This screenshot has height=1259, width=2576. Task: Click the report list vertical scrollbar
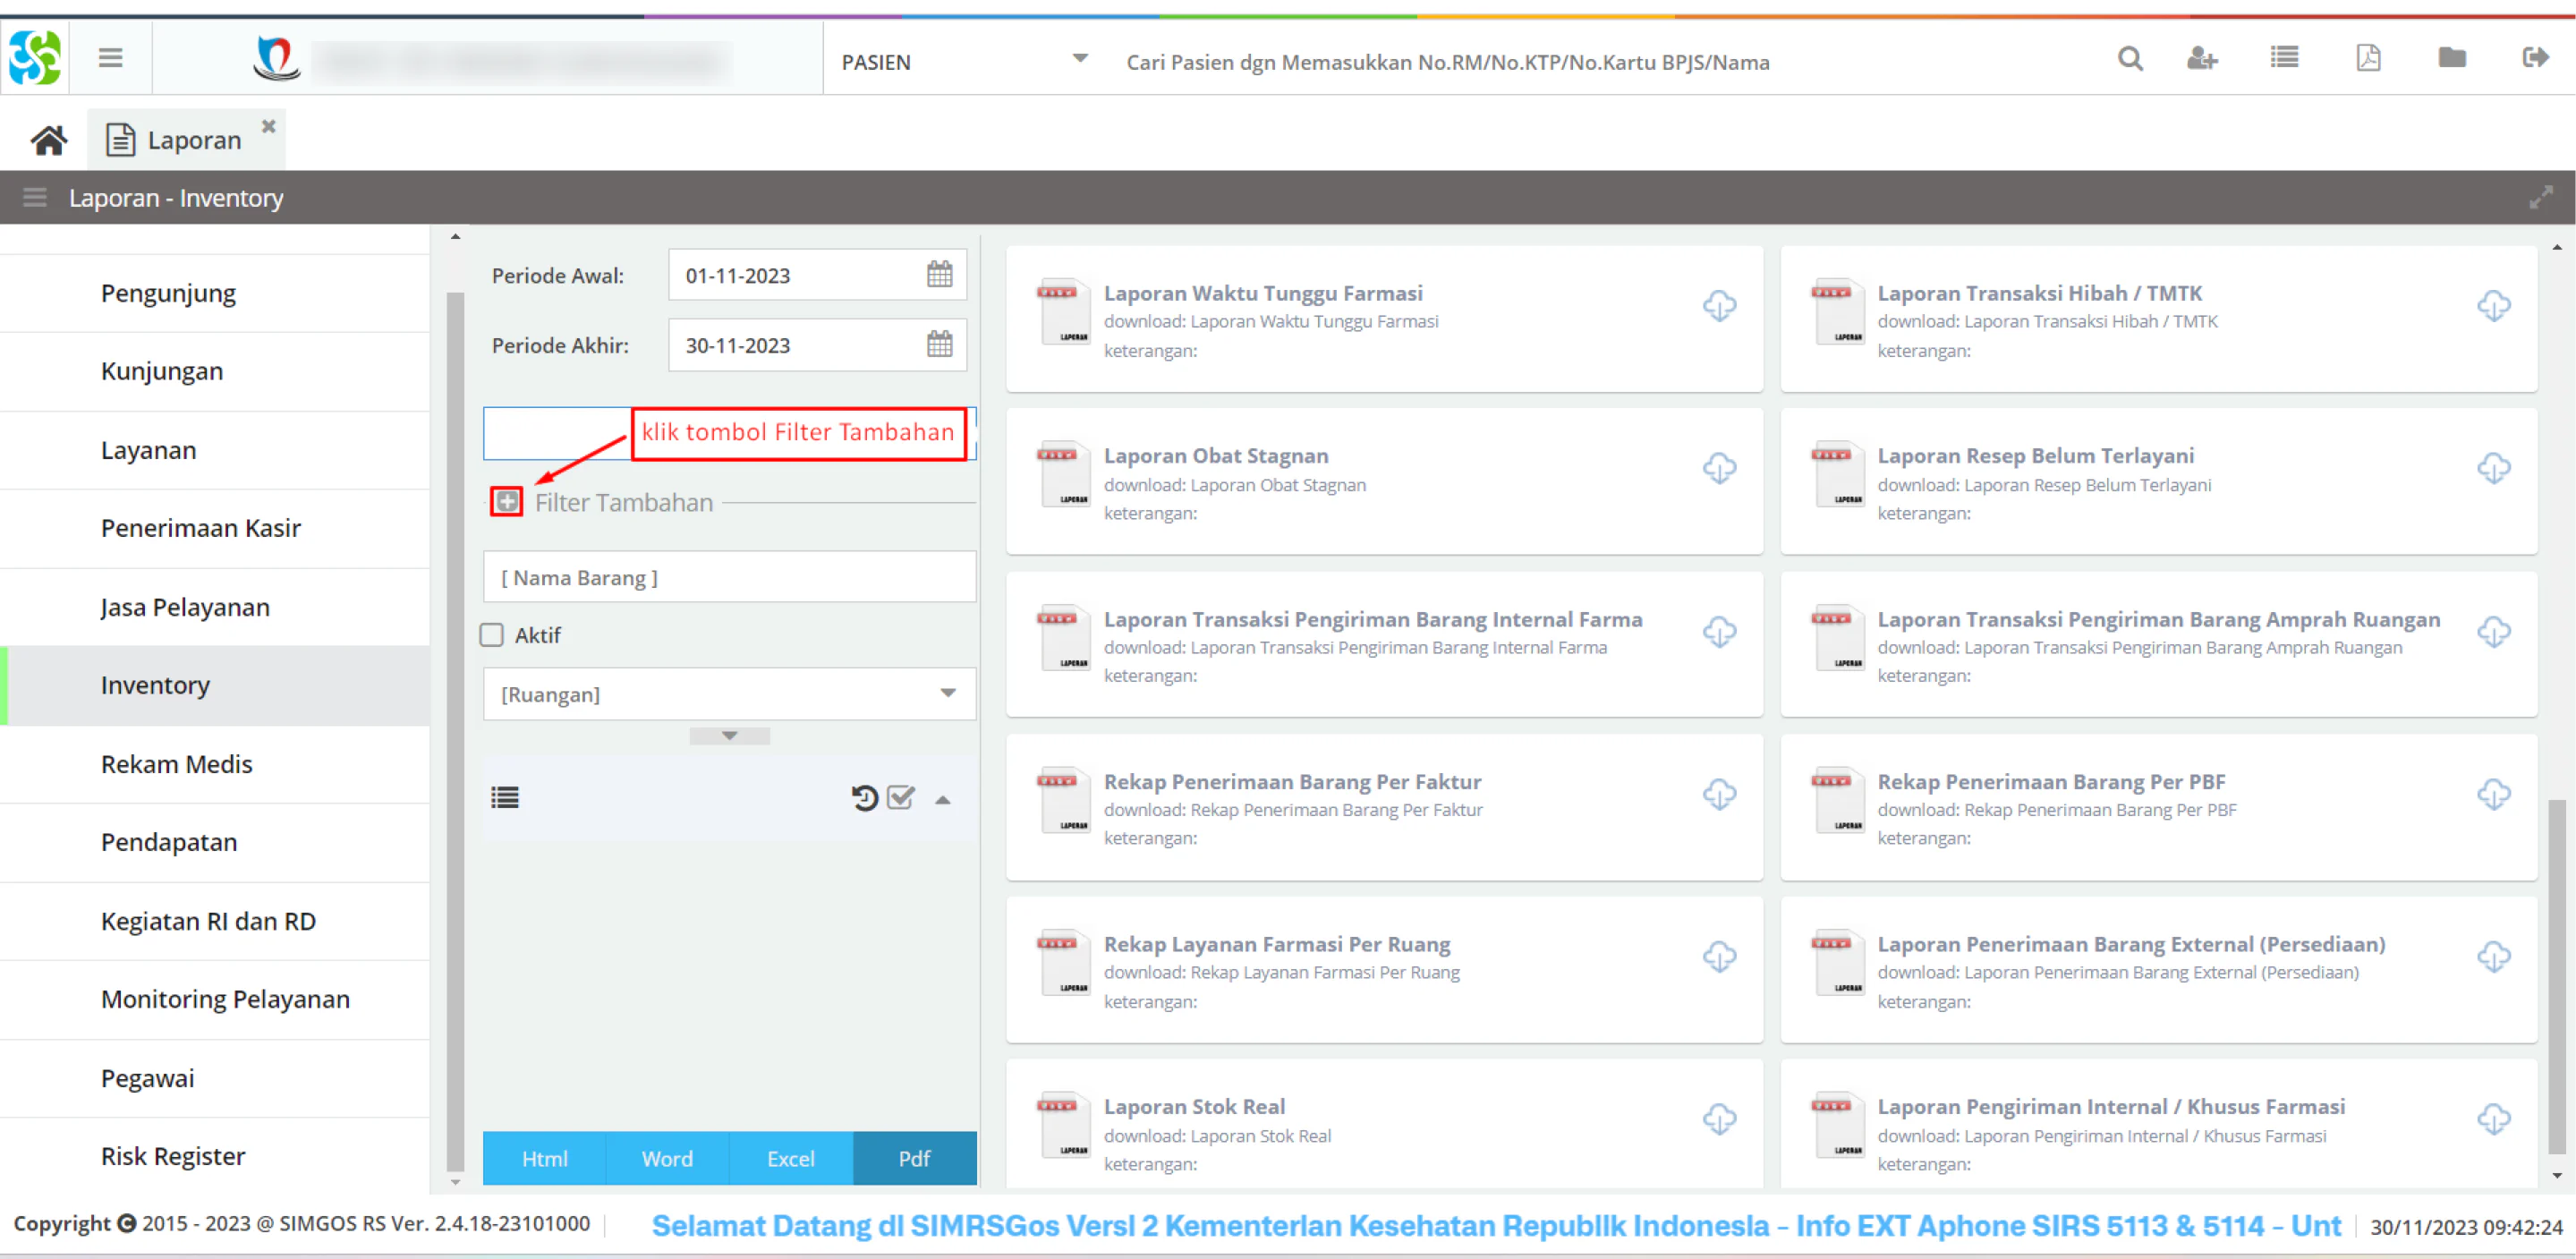(2556, 975)
